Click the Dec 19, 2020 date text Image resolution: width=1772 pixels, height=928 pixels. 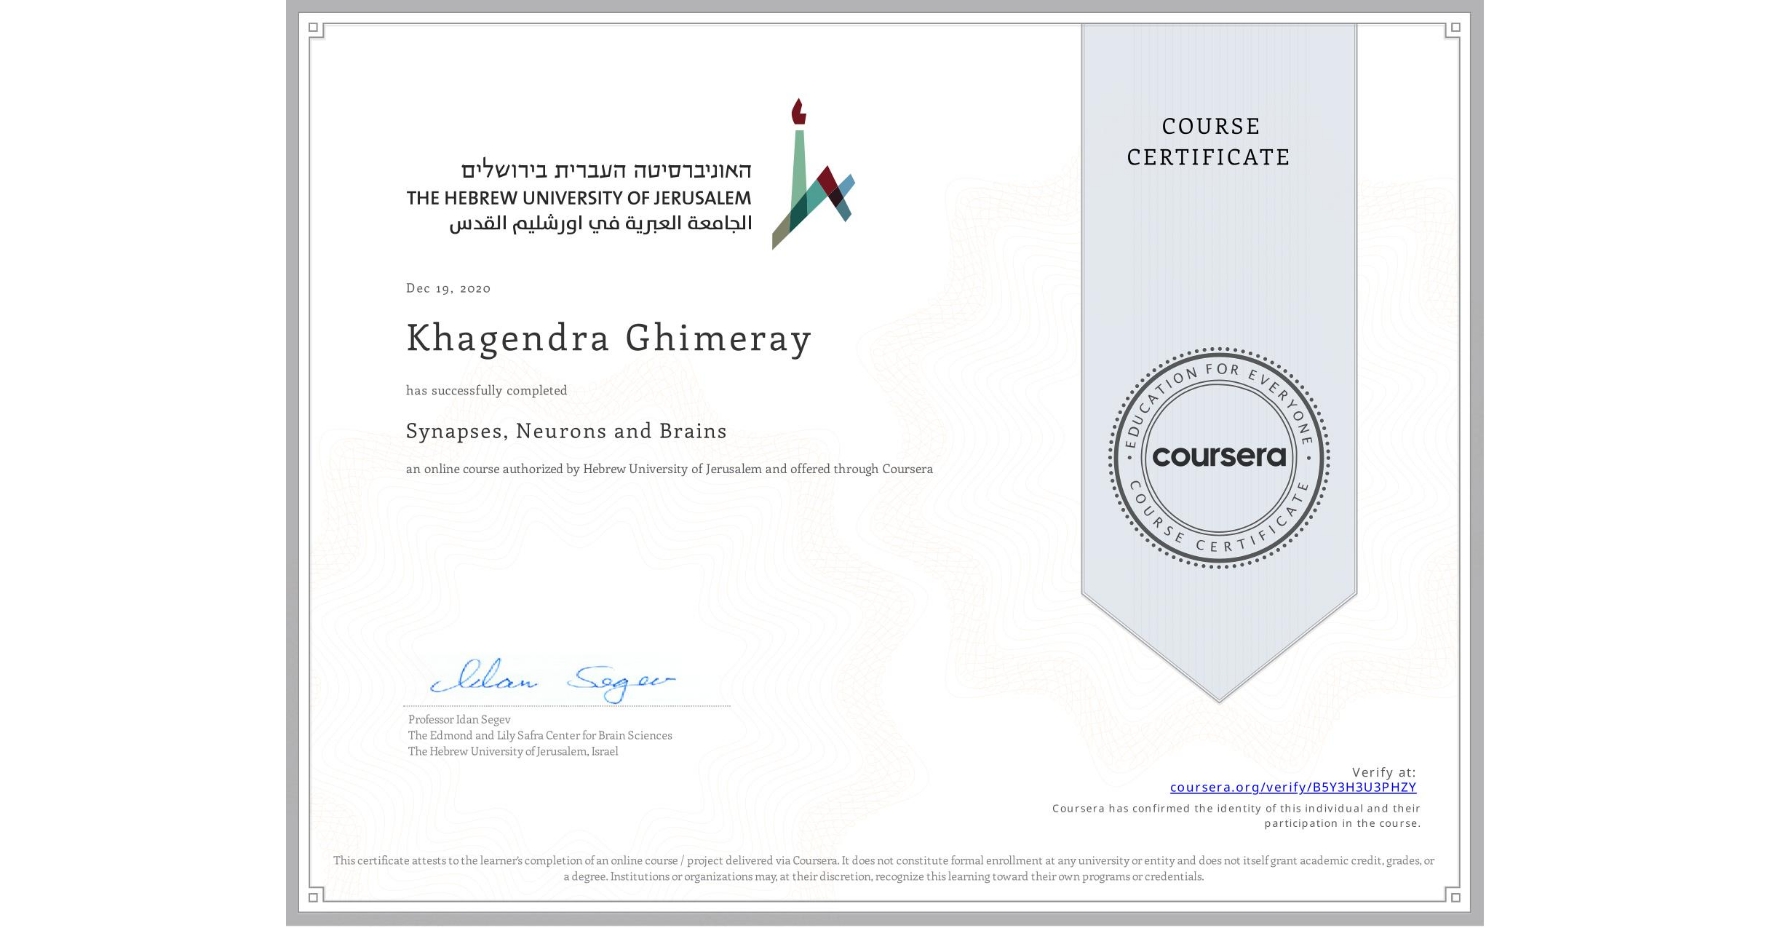click(448, 288)
